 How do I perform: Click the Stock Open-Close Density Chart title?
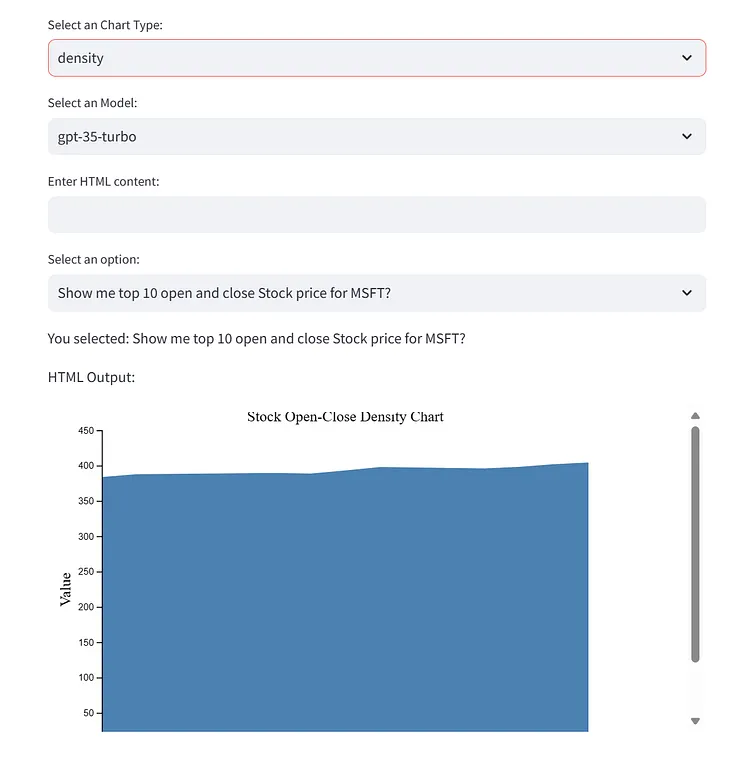[x=345, y=417]
